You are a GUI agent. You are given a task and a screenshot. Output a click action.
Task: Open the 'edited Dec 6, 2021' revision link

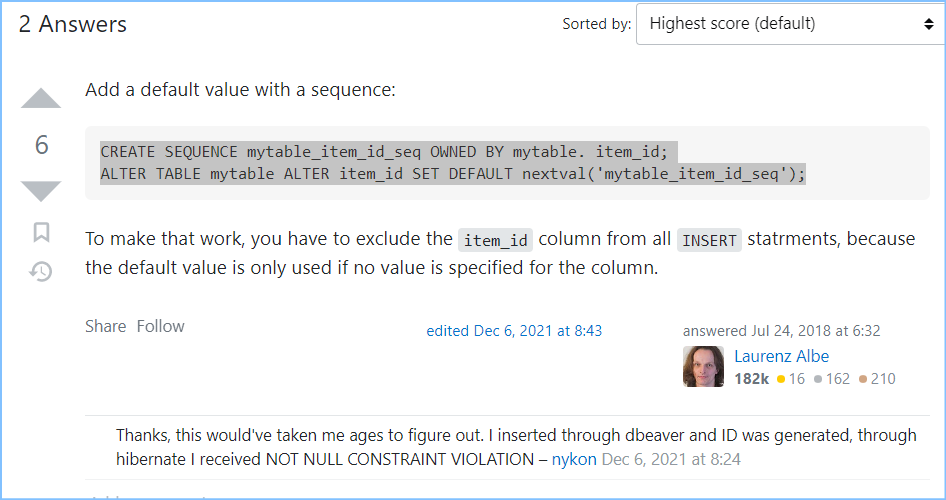click(x=514, y=331)
